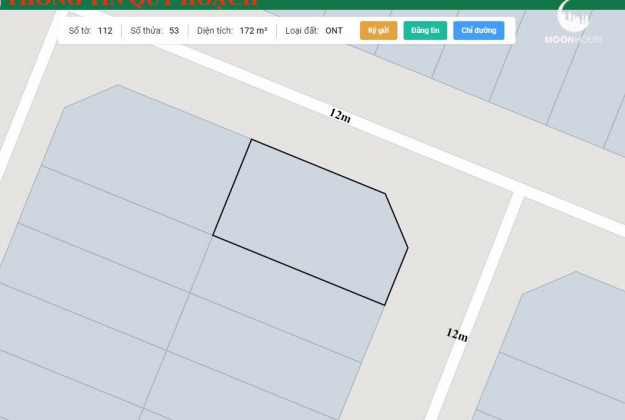Screen dimensions: 625x420
Task: Open directions with Chỉ đường button
Action: 478,31
